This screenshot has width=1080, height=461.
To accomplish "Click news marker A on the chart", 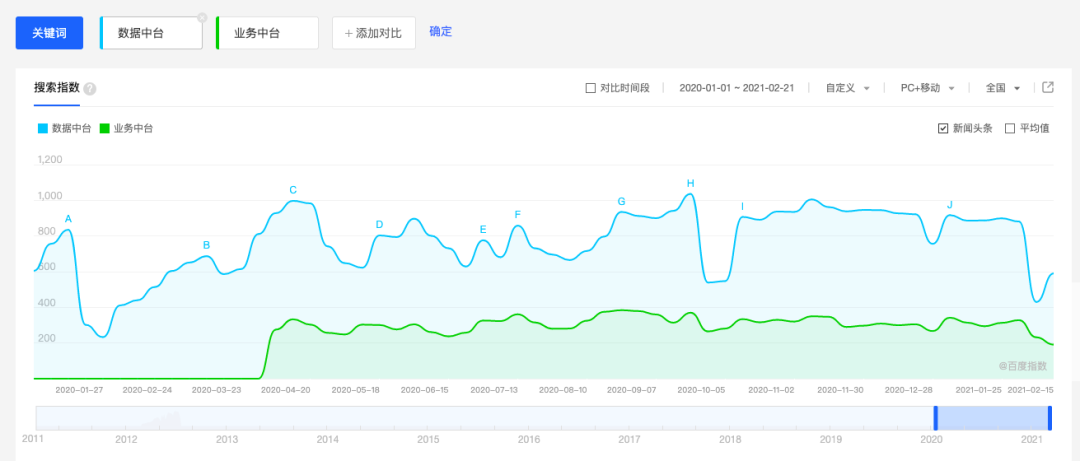I will pos(68,219).
